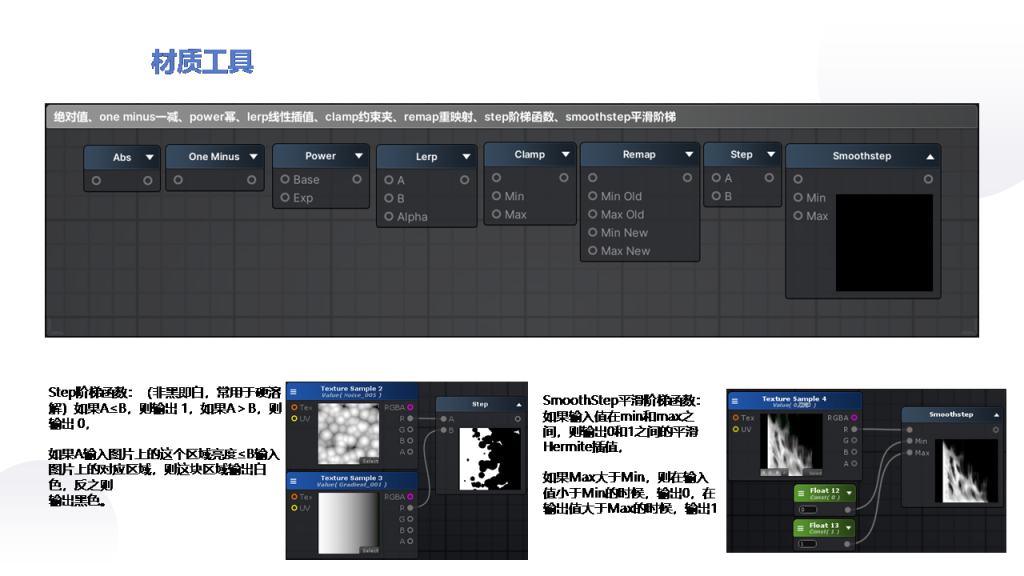Screen dimensions: 1024x576
Task: Select the Min Old port on Remap
Action: tap(592, 196)
